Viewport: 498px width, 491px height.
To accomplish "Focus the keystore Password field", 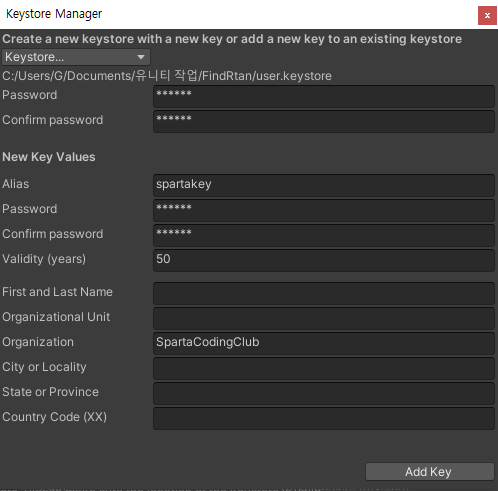I will pos(324,96).
